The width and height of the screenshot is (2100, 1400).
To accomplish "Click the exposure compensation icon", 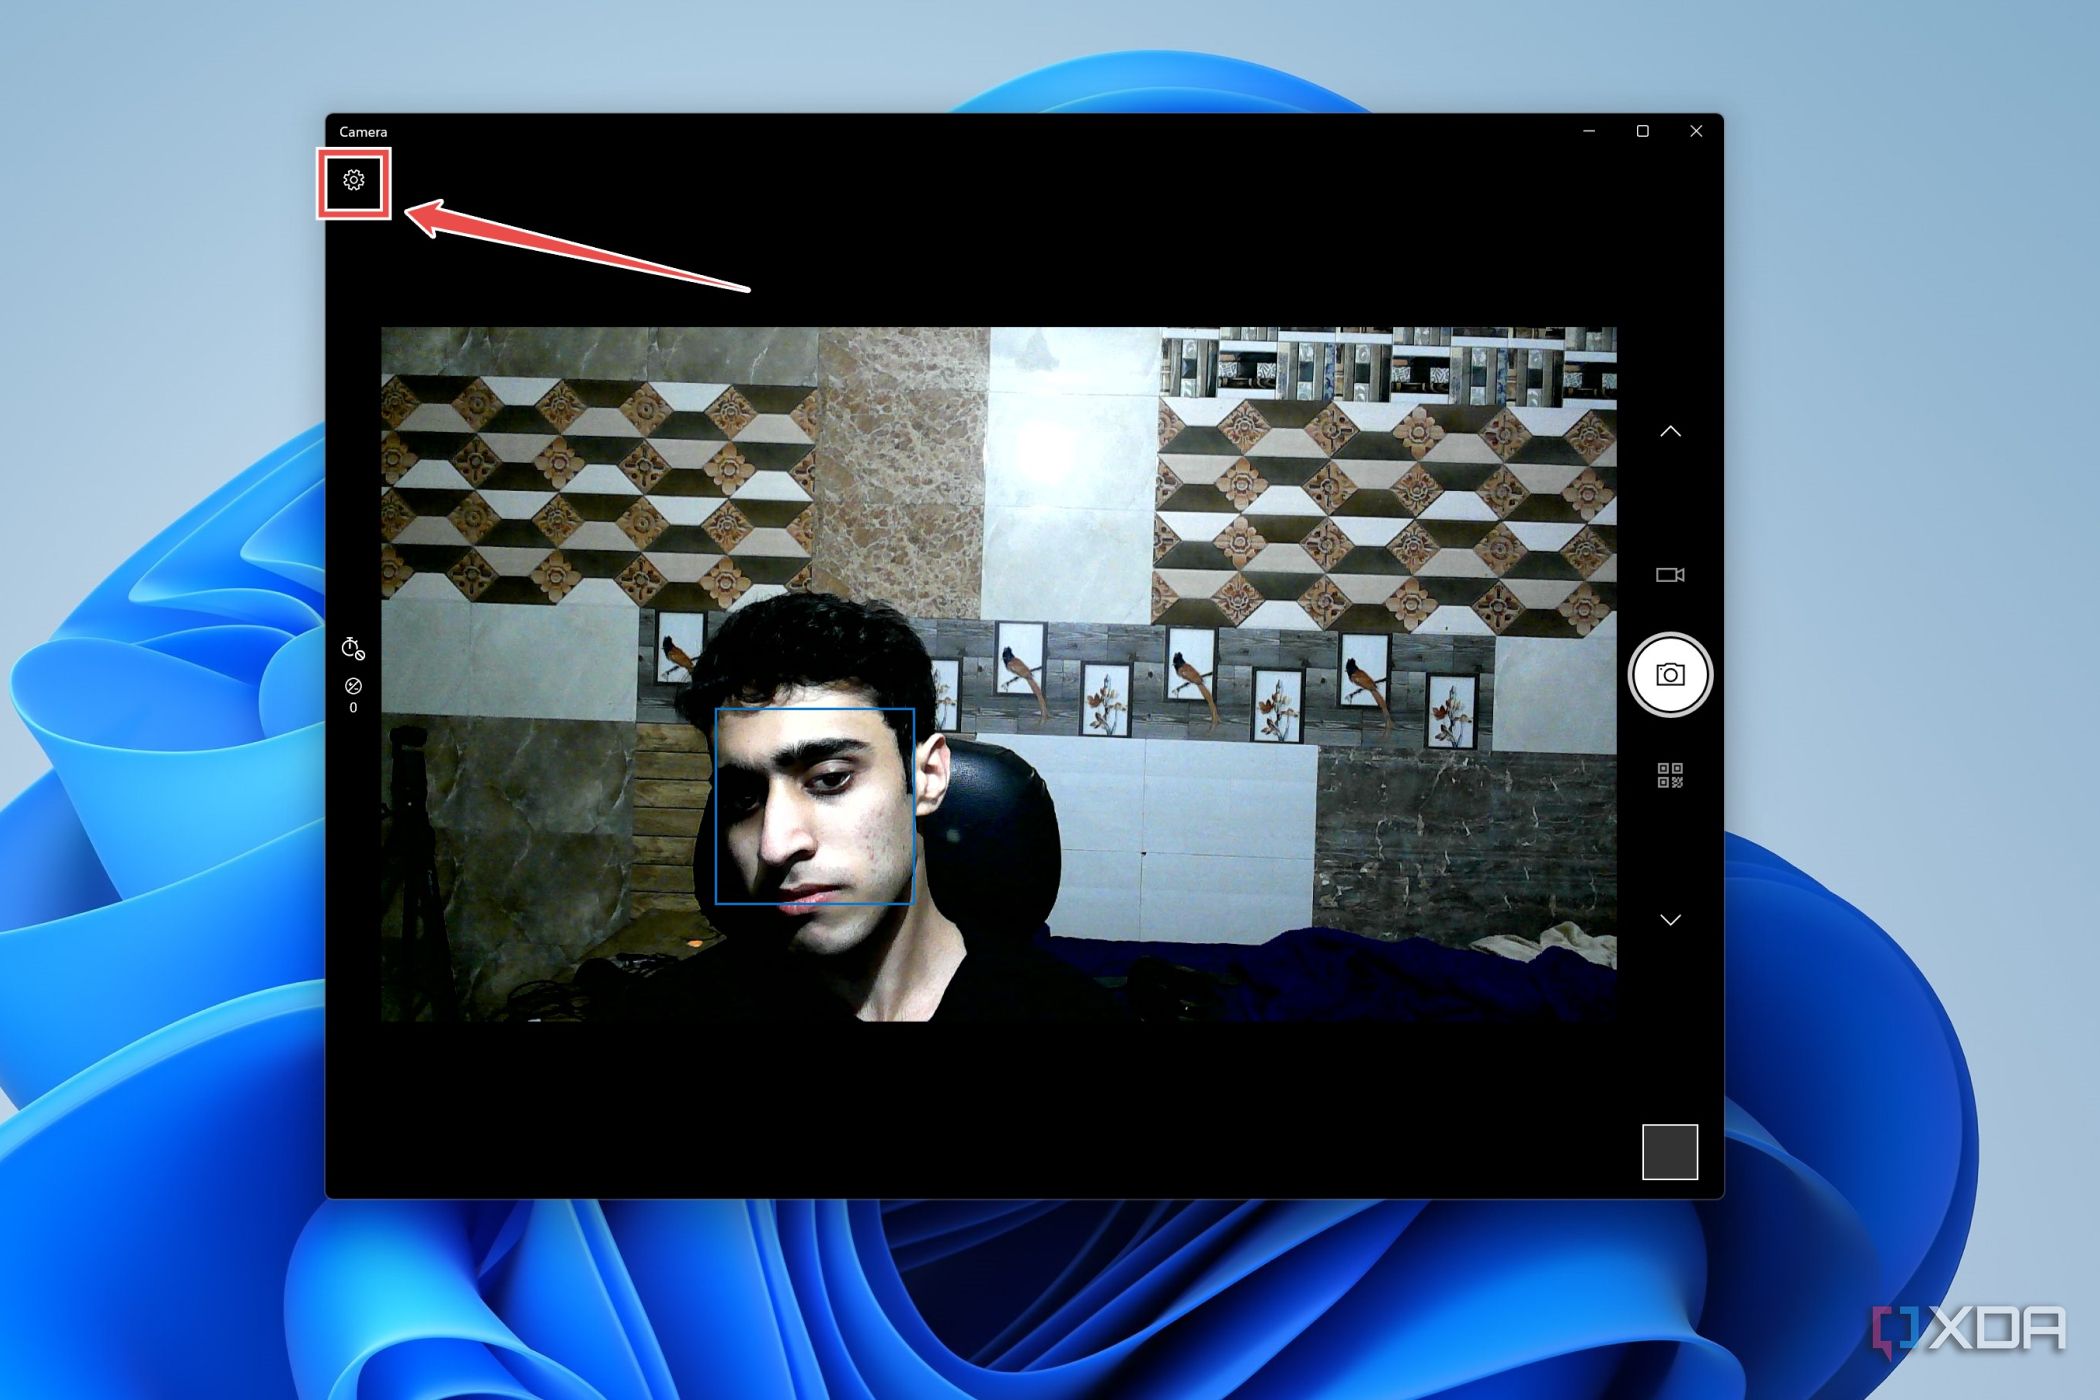I will [x=352, y=688].
